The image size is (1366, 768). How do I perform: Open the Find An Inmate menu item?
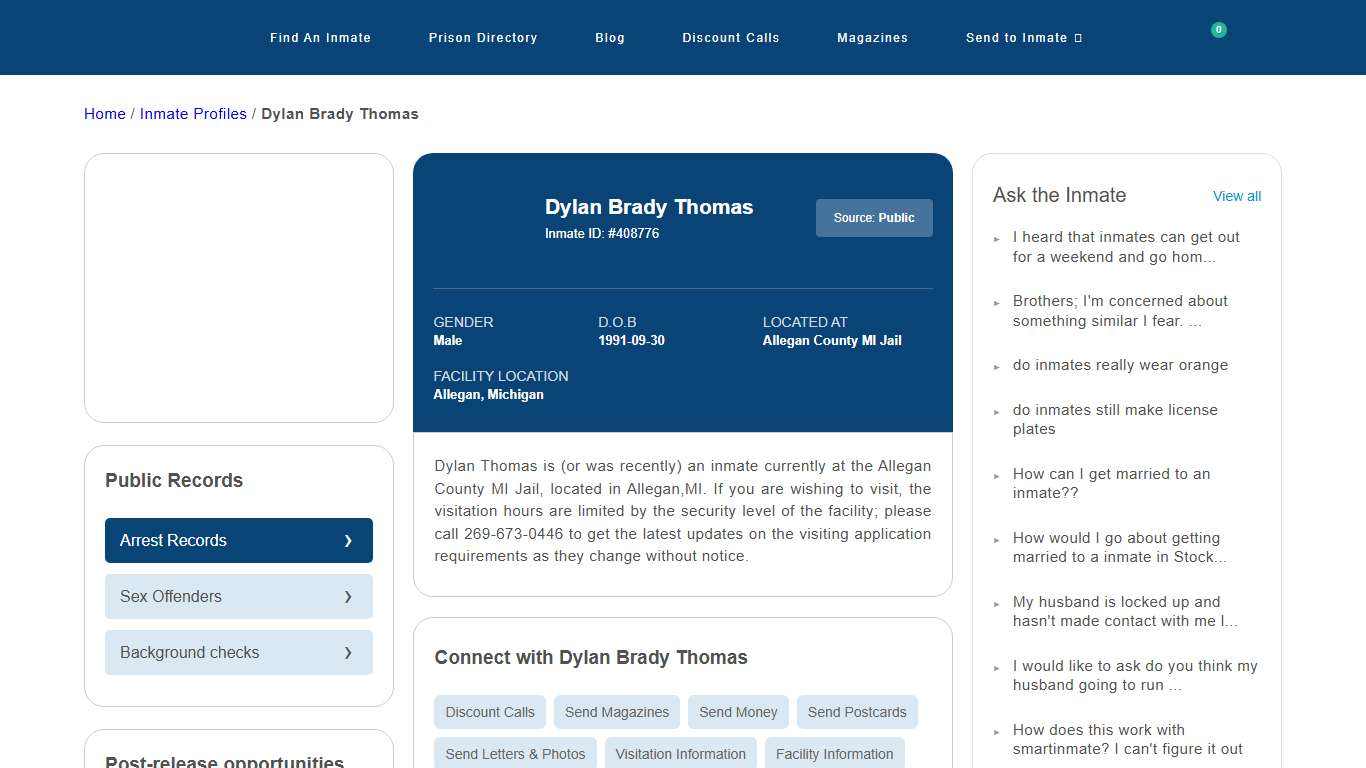pos(320,37)
